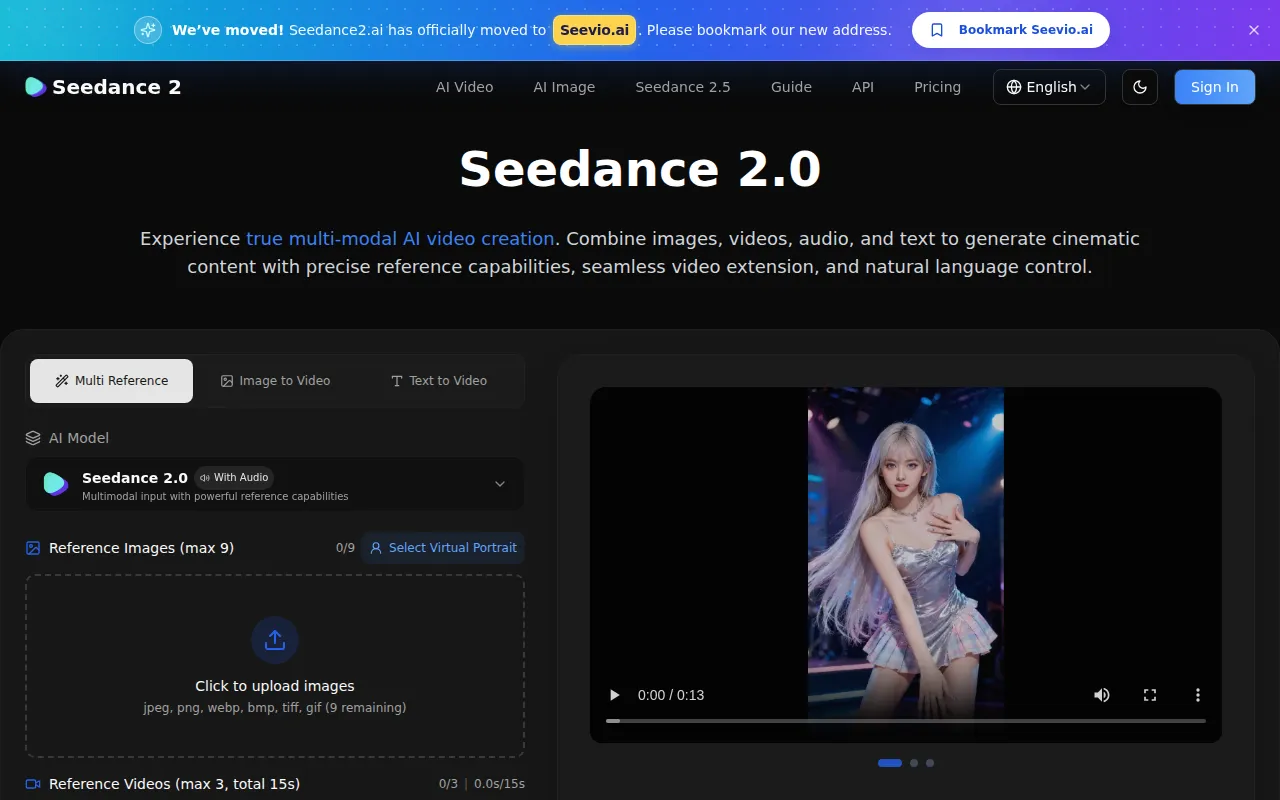Open the video player more options menu

click(x=1198, y=695)
